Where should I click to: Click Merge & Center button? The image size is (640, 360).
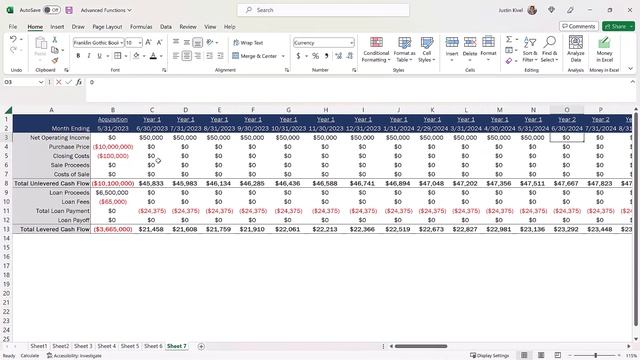point(255,56)
